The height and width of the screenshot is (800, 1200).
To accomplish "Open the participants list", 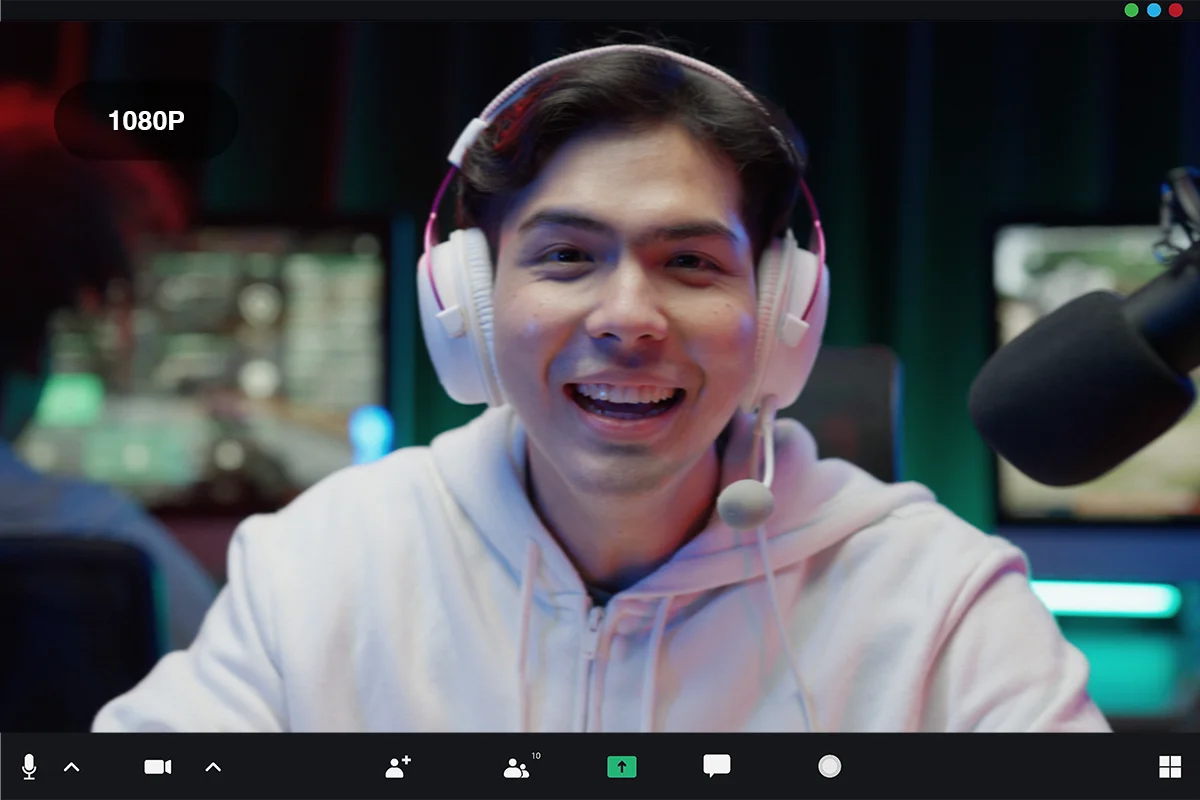I will 516,768.
